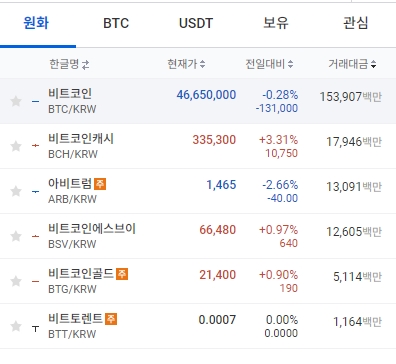The height and width of the screenshot is (364, 396).
Task: Sort list by 거래대금 column arrows
Action: coord(373,64)
